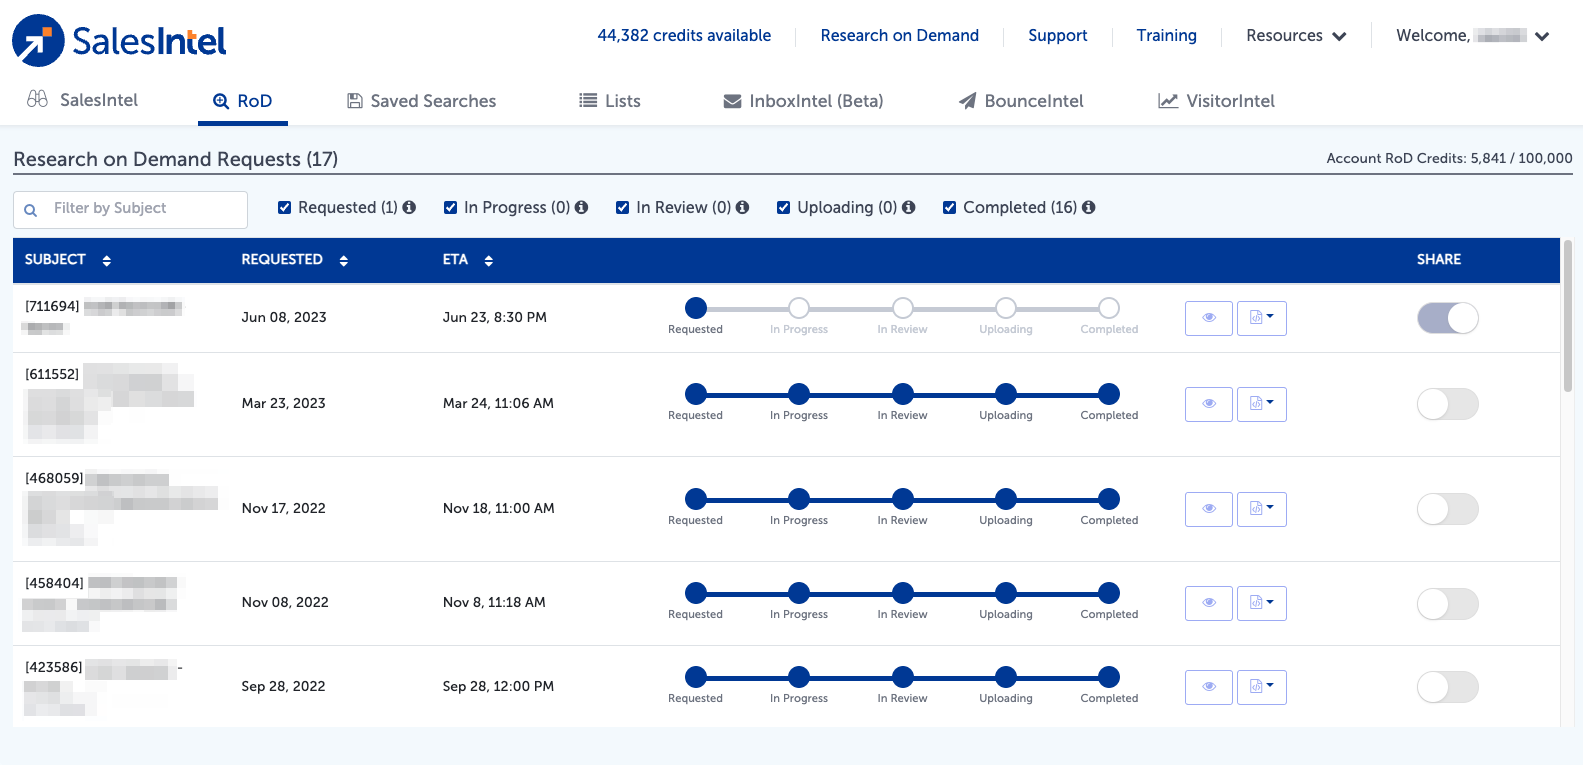1583x765 pixels.
Task: Click the Nov 17, 2022 requested date
Action: 284,508
